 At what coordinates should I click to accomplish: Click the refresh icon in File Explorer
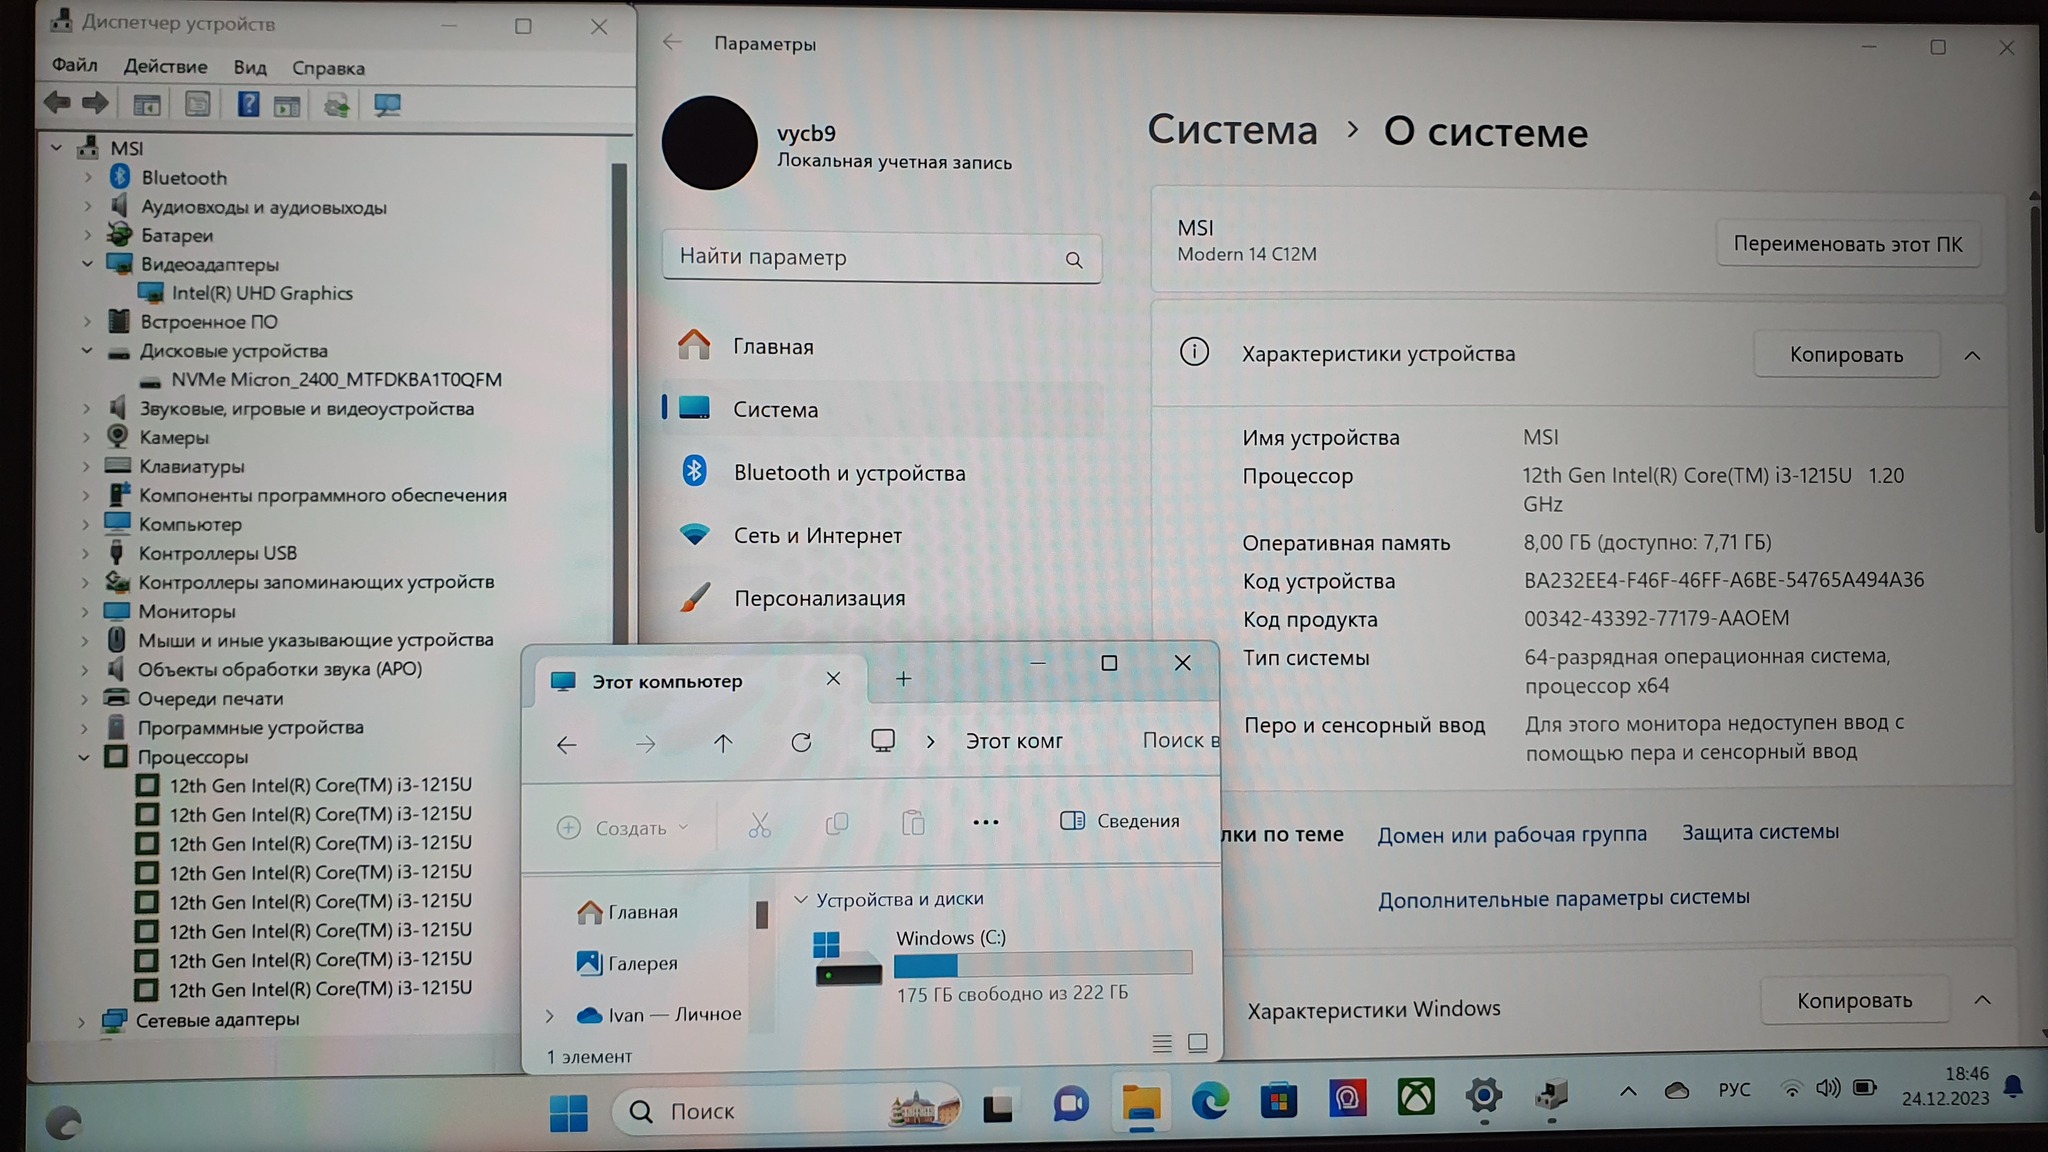click(x=801, y=743)
